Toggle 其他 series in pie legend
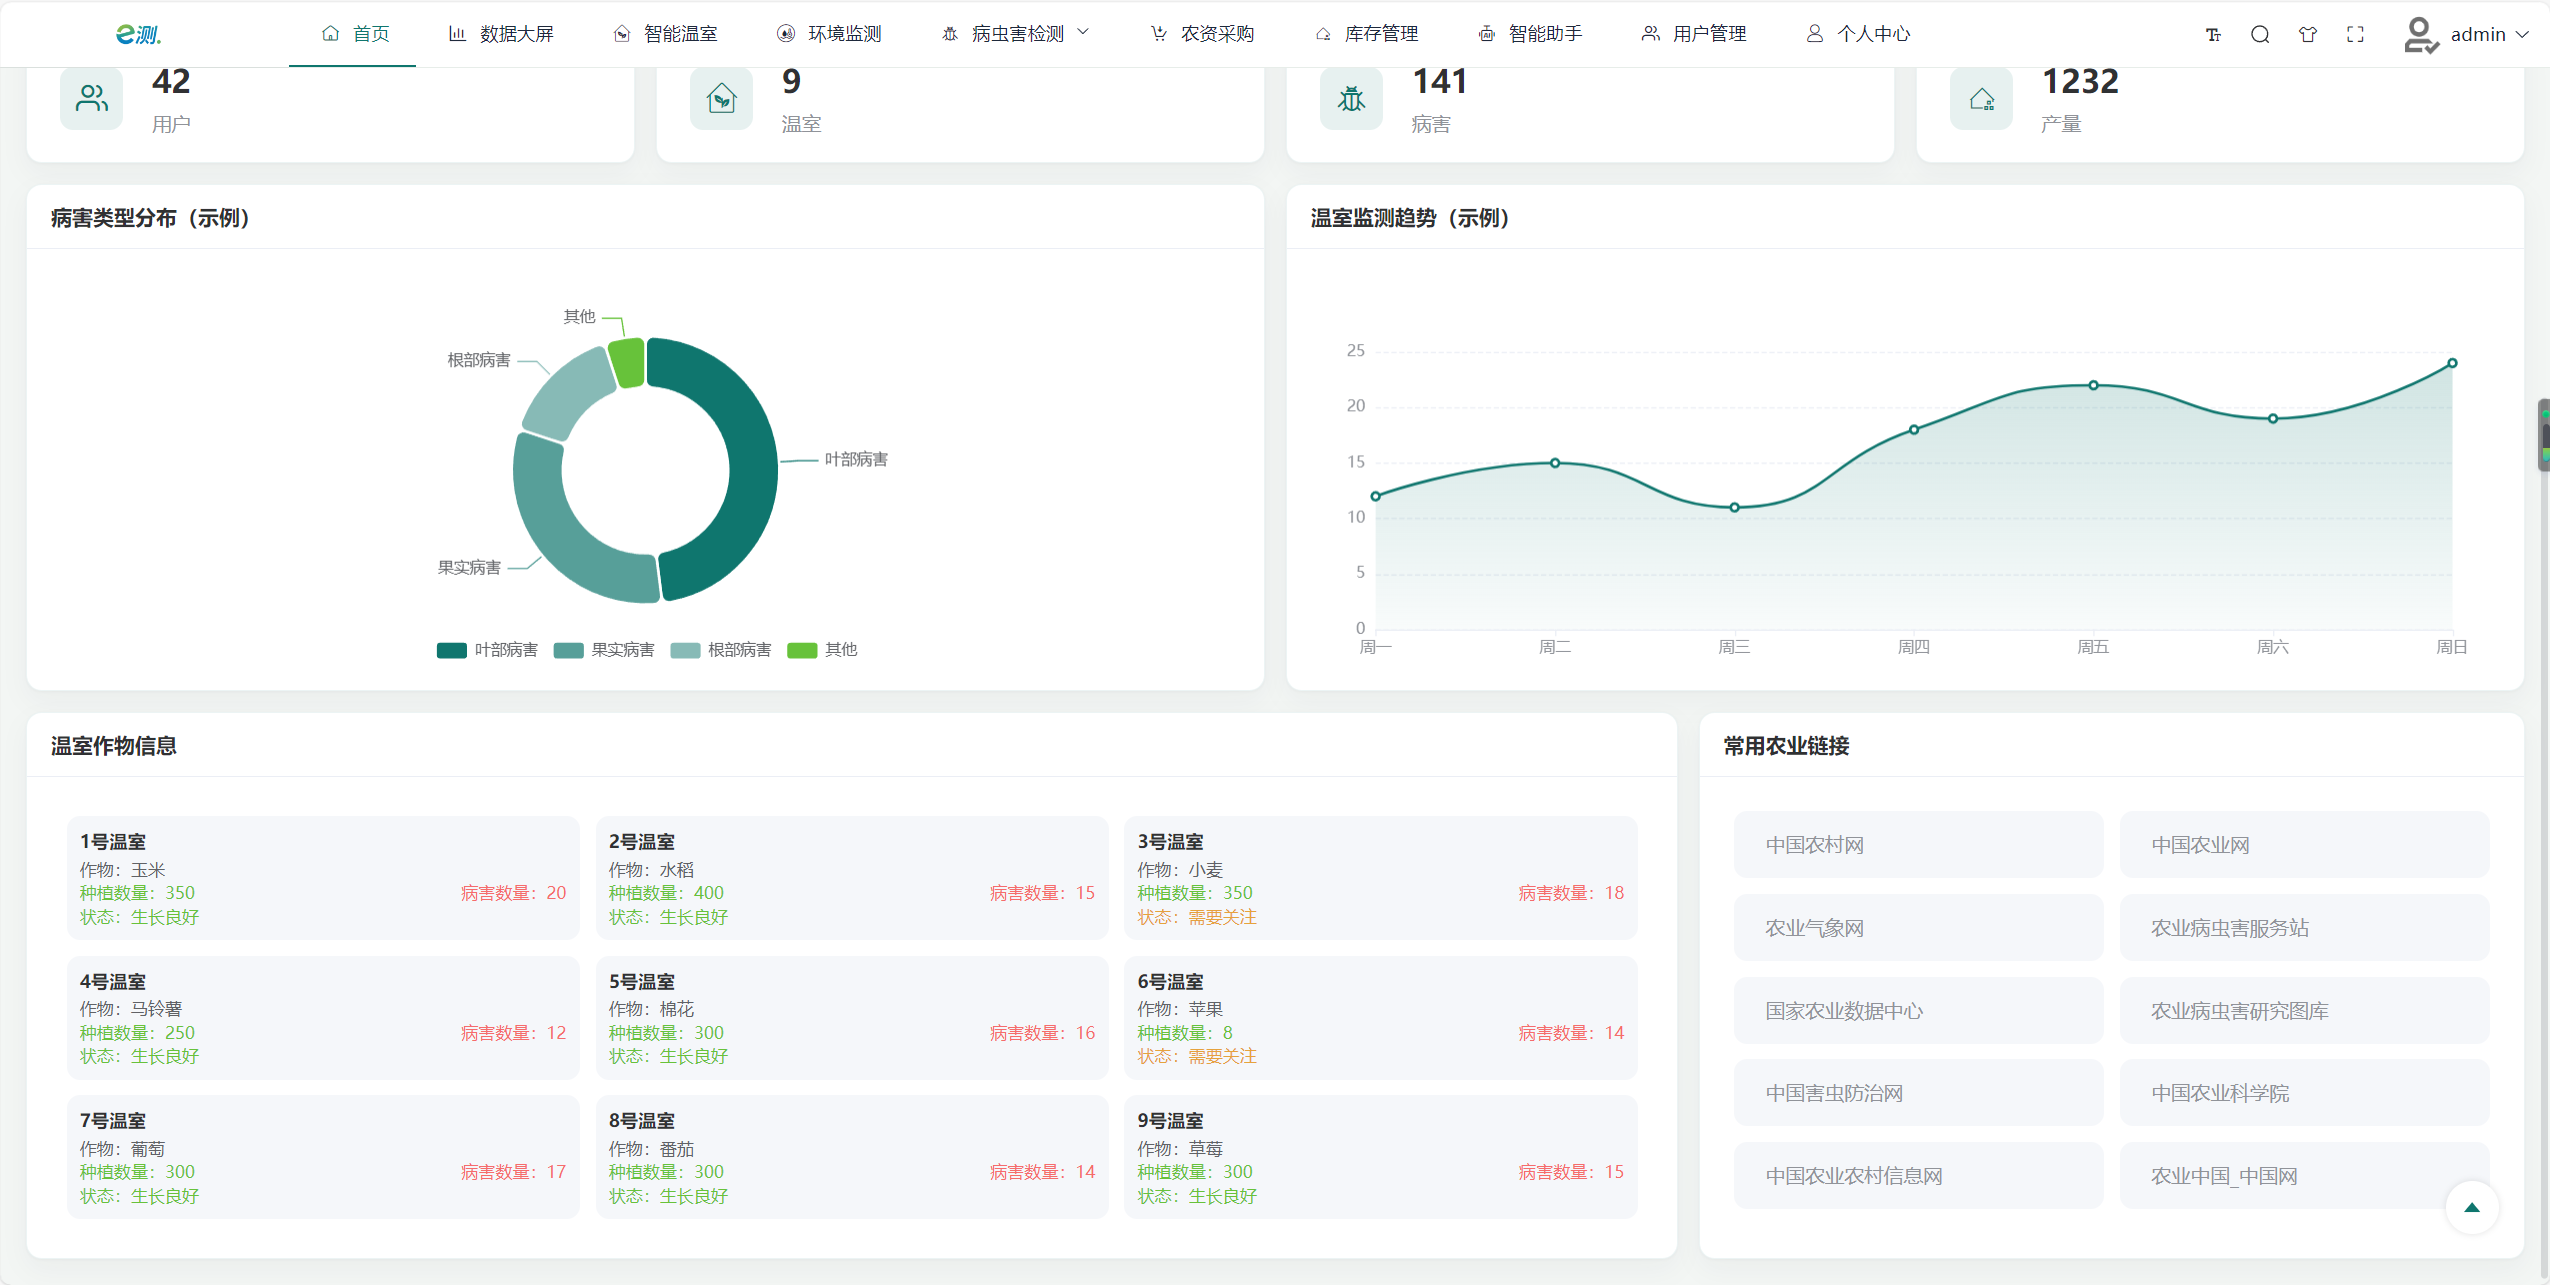2550x1285 pixels. click(x=822, y=650)
